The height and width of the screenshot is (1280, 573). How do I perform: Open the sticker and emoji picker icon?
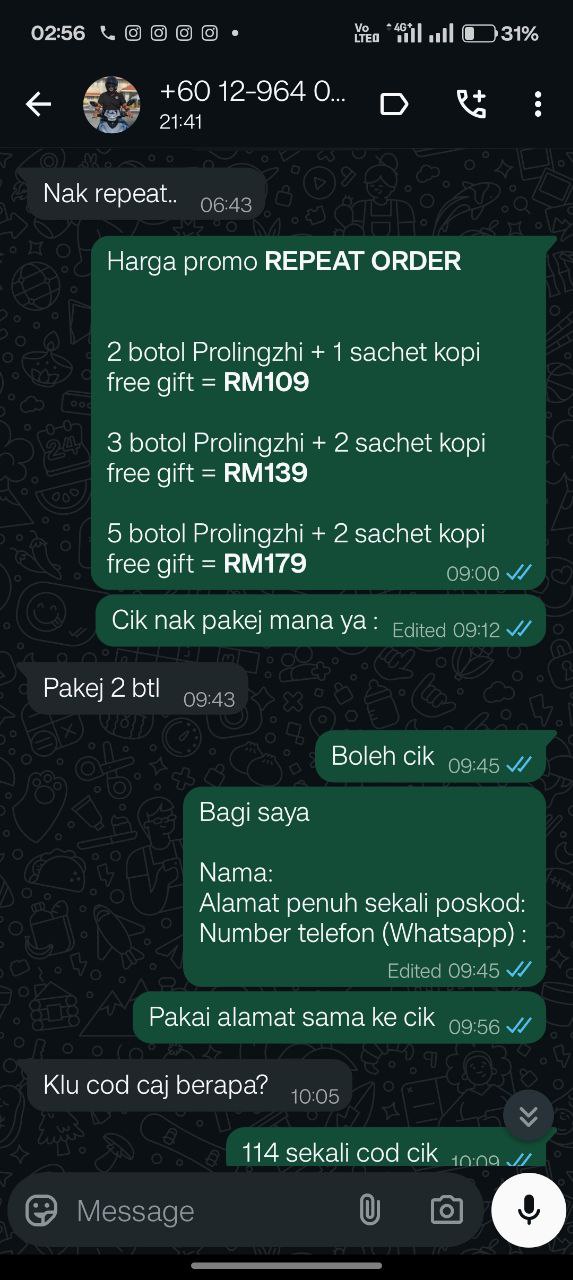coord(41,1211)
